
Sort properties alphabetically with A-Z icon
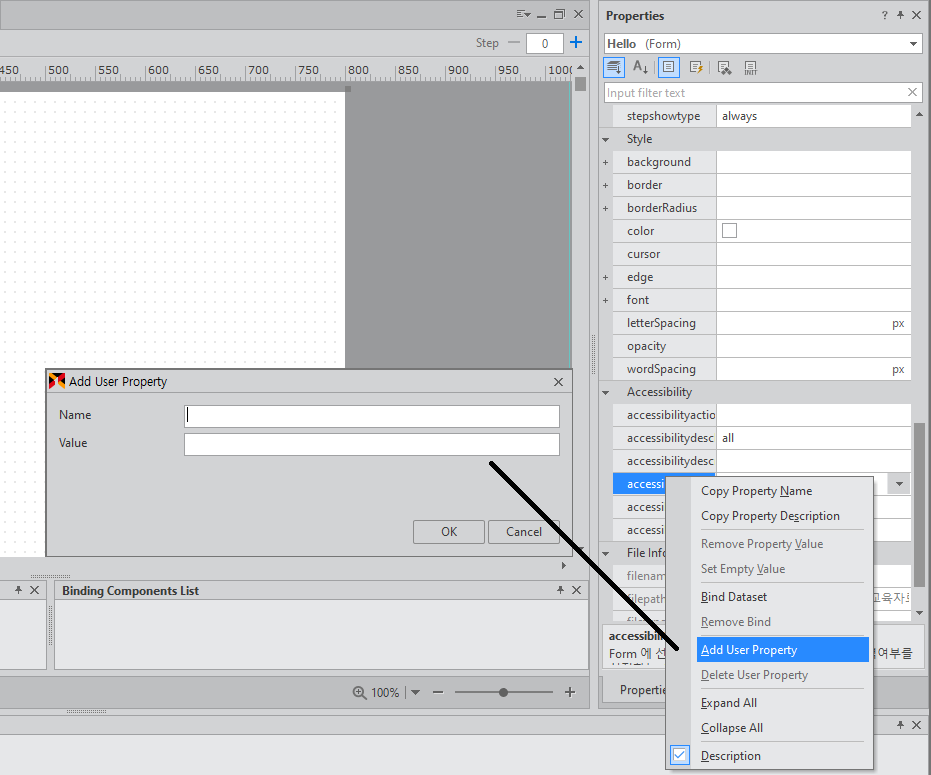click(641, 68)
